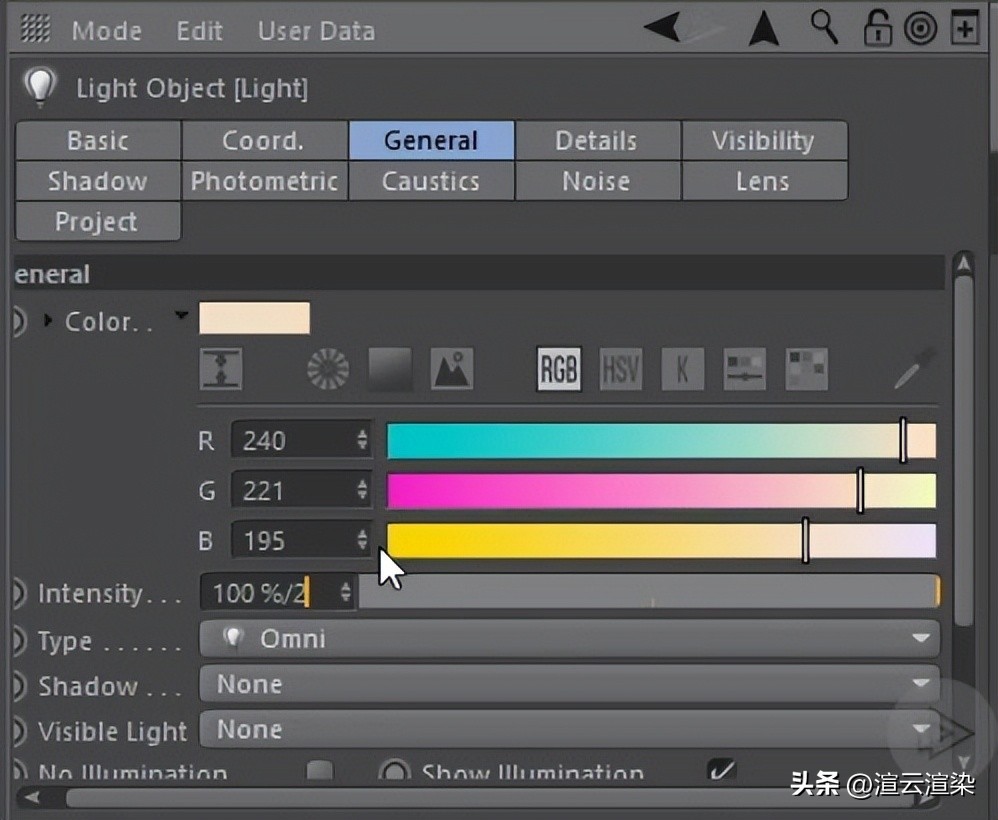The image size is (998, 820).
Task: Switch to HSV color mode
Action: point(620,369)
